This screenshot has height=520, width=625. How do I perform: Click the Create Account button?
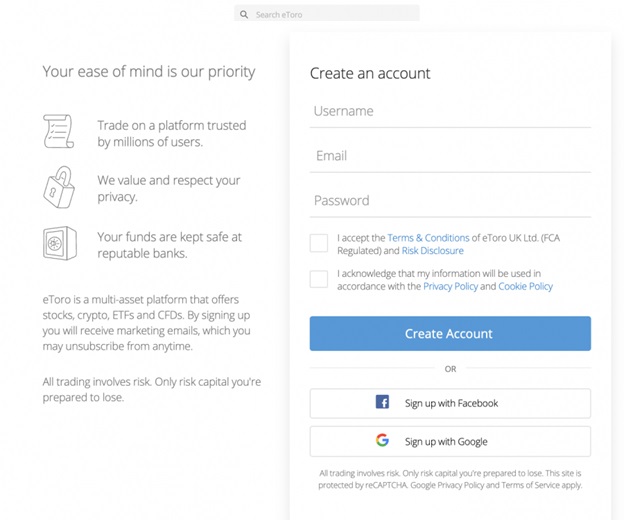[450, 334]
